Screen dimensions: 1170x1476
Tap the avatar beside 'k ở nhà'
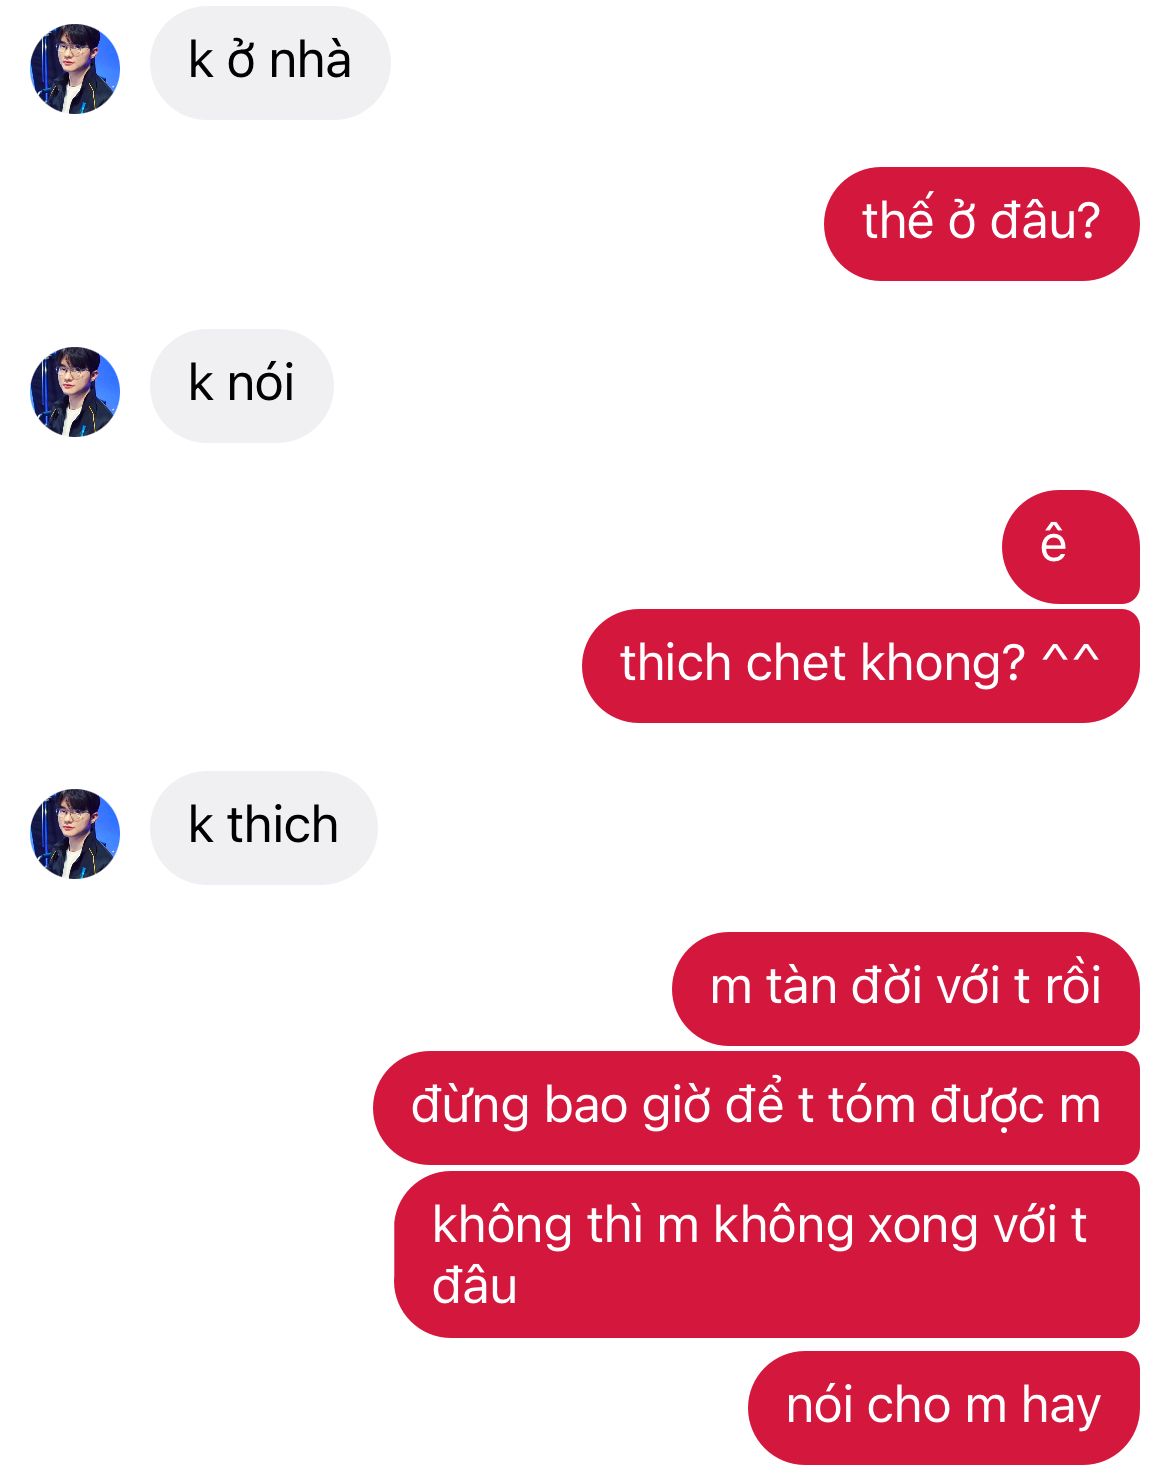tap(75, 69)
